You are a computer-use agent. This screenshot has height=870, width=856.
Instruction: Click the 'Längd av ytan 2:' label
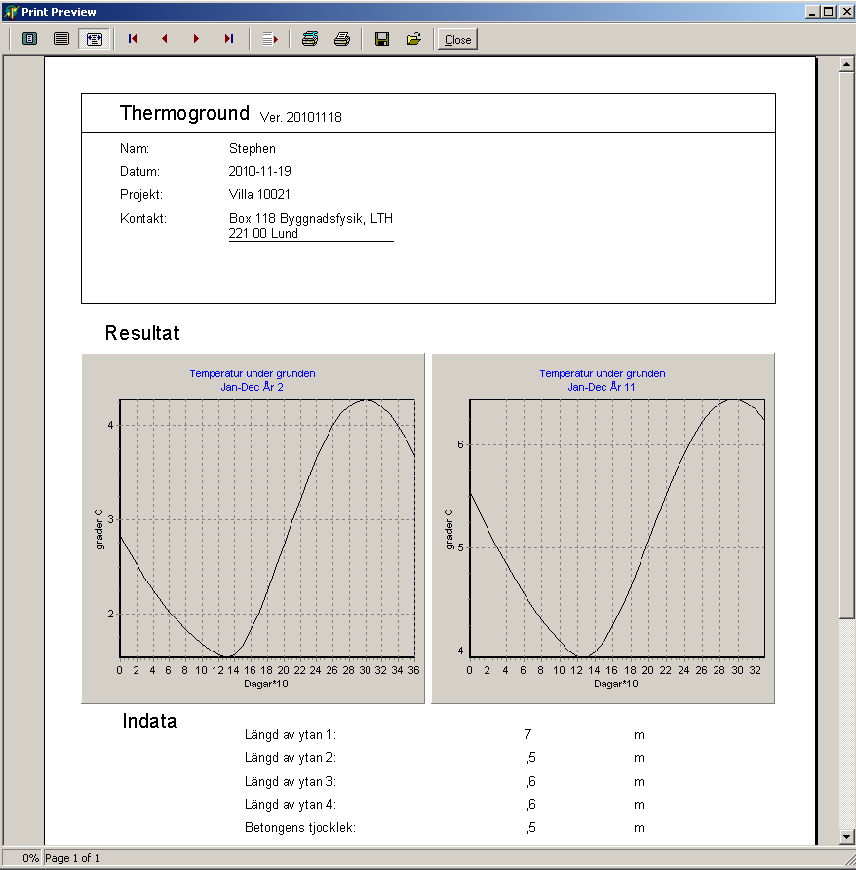pyautogui.click(x=290, y=758)
